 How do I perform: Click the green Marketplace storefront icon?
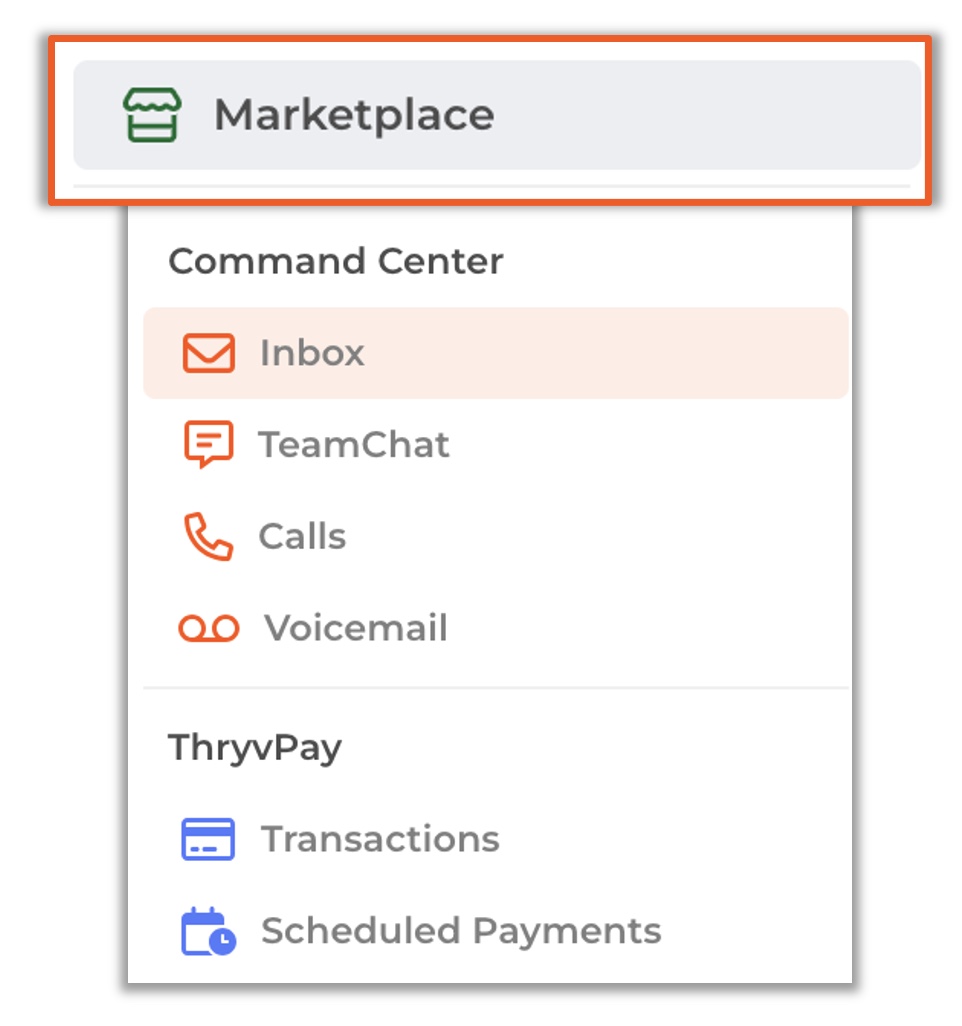[152, 115]
